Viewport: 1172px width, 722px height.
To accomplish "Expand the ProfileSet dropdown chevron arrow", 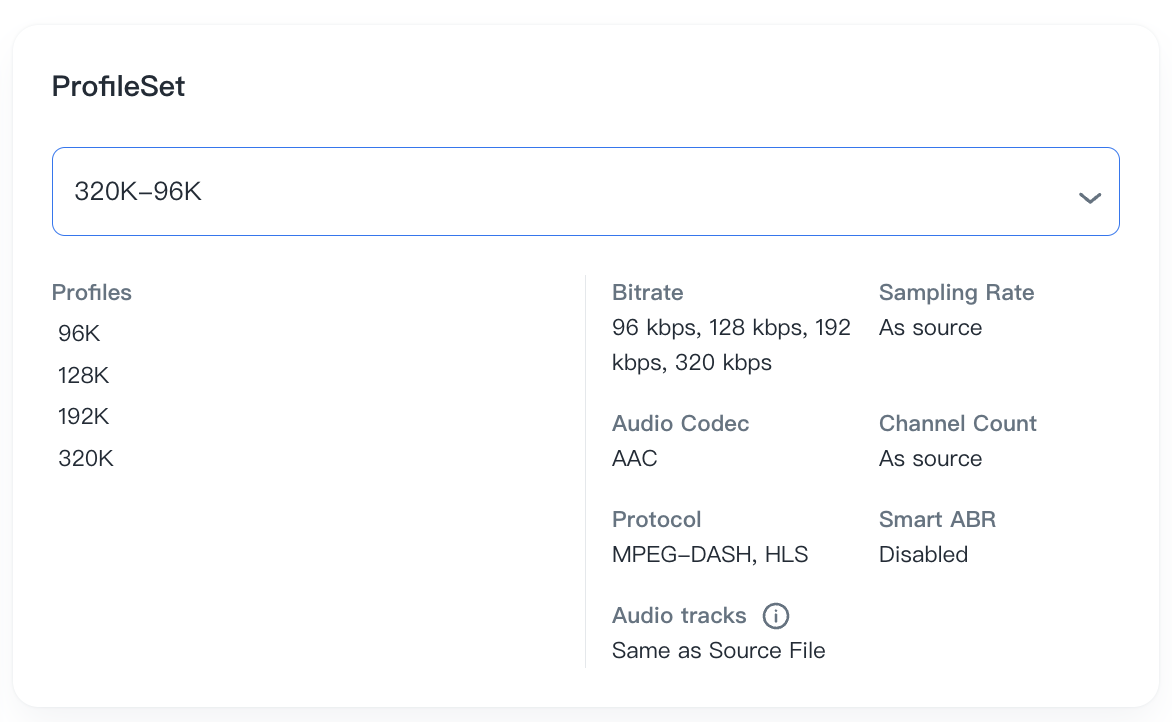I will point(1089,197).
